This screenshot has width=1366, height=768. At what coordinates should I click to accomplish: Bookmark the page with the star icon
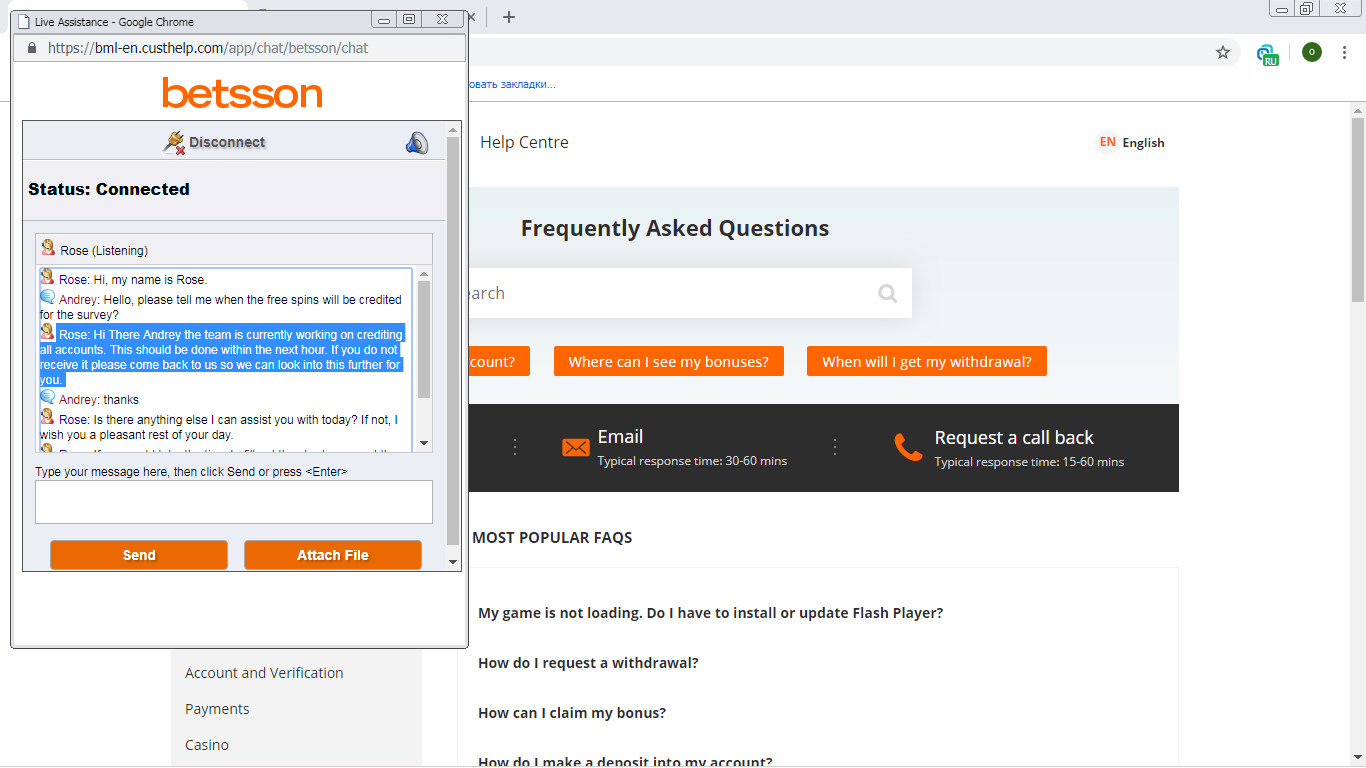(1223, 52)
